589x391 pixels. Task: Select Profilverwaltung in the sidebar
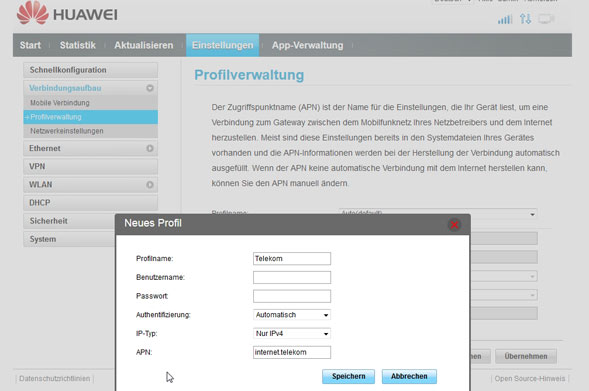pos(91,117)
